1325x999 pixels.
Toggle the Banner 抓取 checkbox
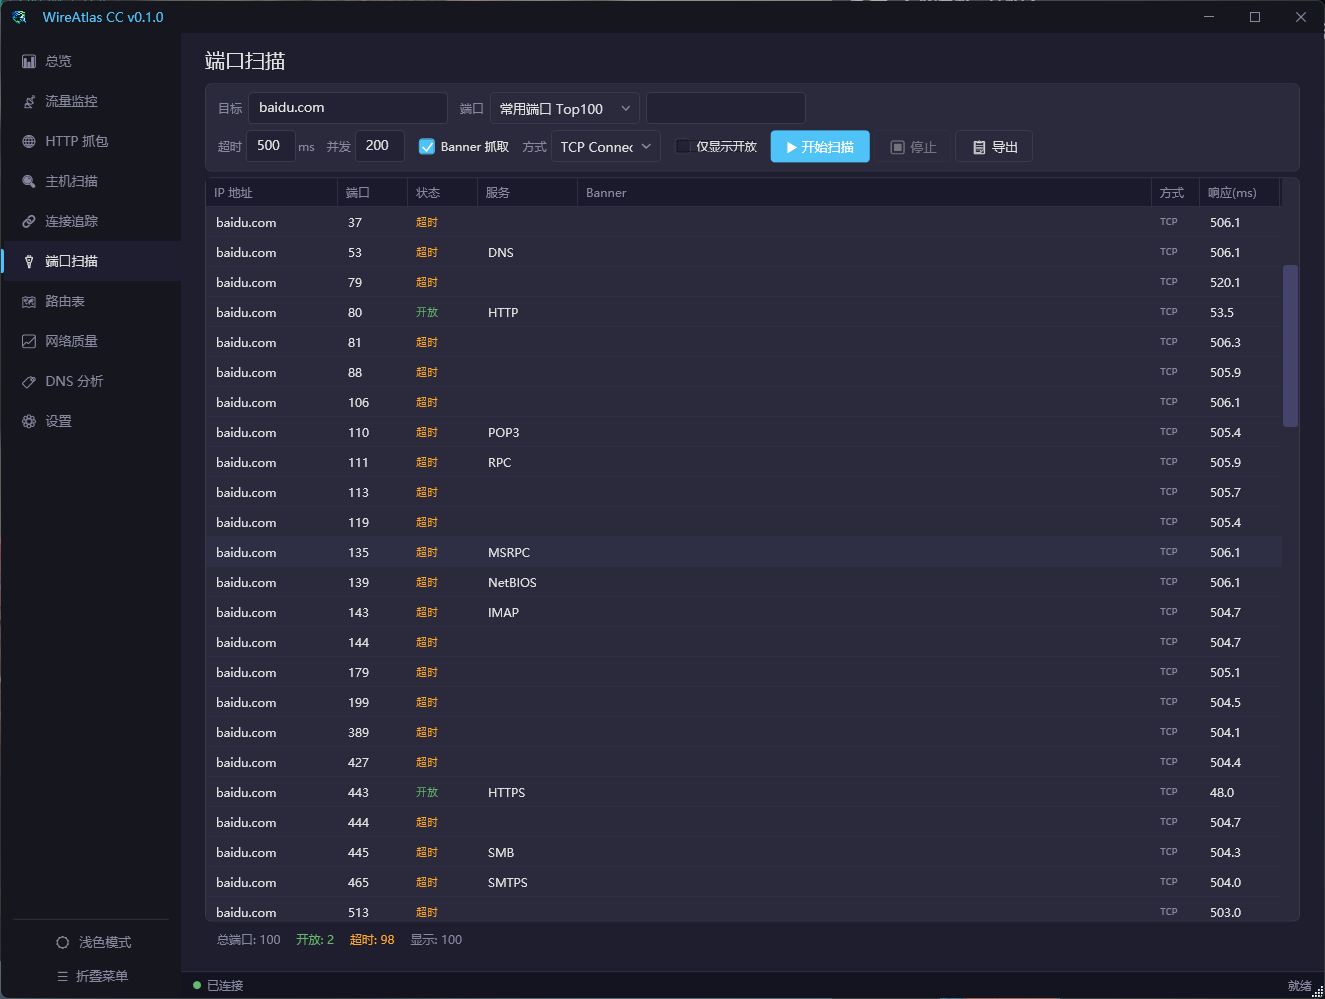pyautogui.click(x=427, y=146)
